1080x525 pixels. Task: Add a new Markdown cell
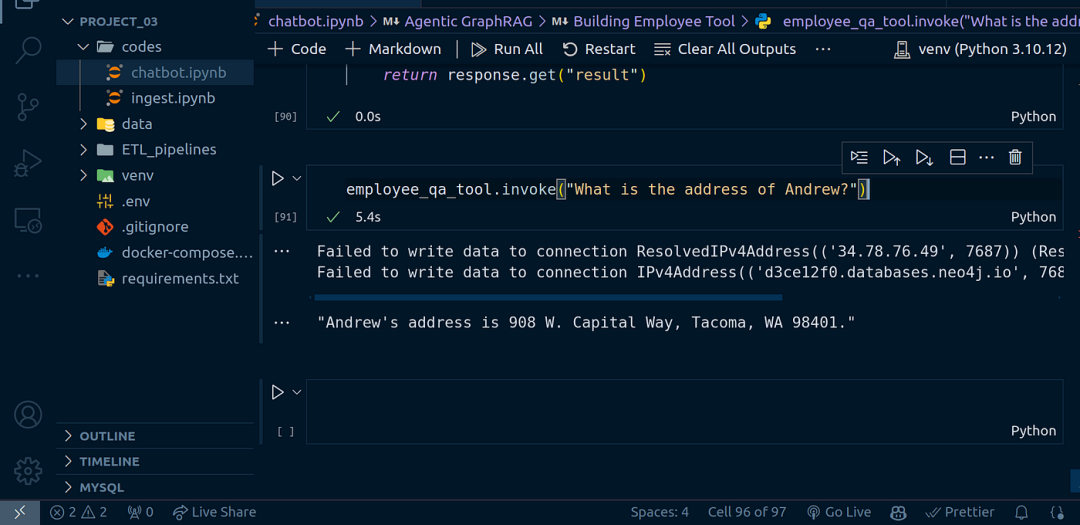(393, 49)
